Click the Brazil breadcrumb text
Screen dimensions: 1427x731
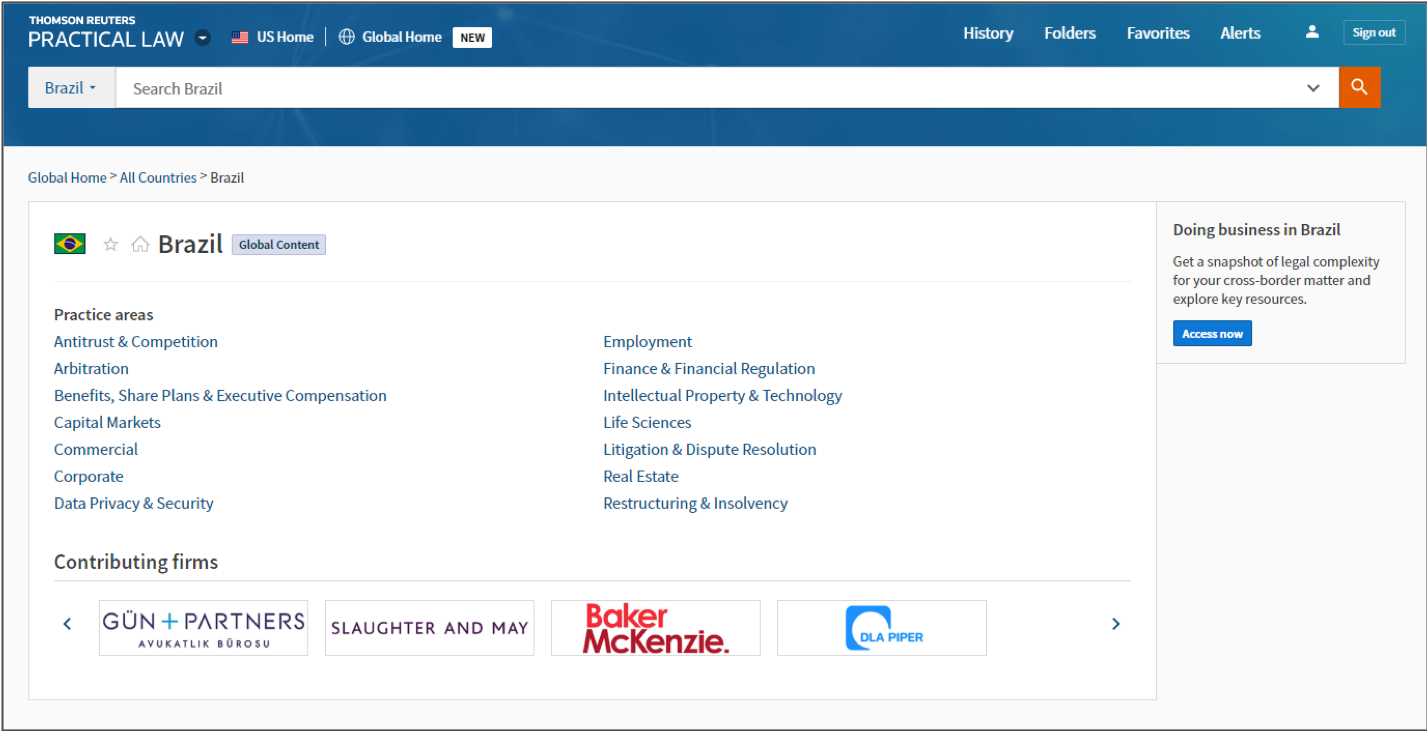[x=227, y=178]
